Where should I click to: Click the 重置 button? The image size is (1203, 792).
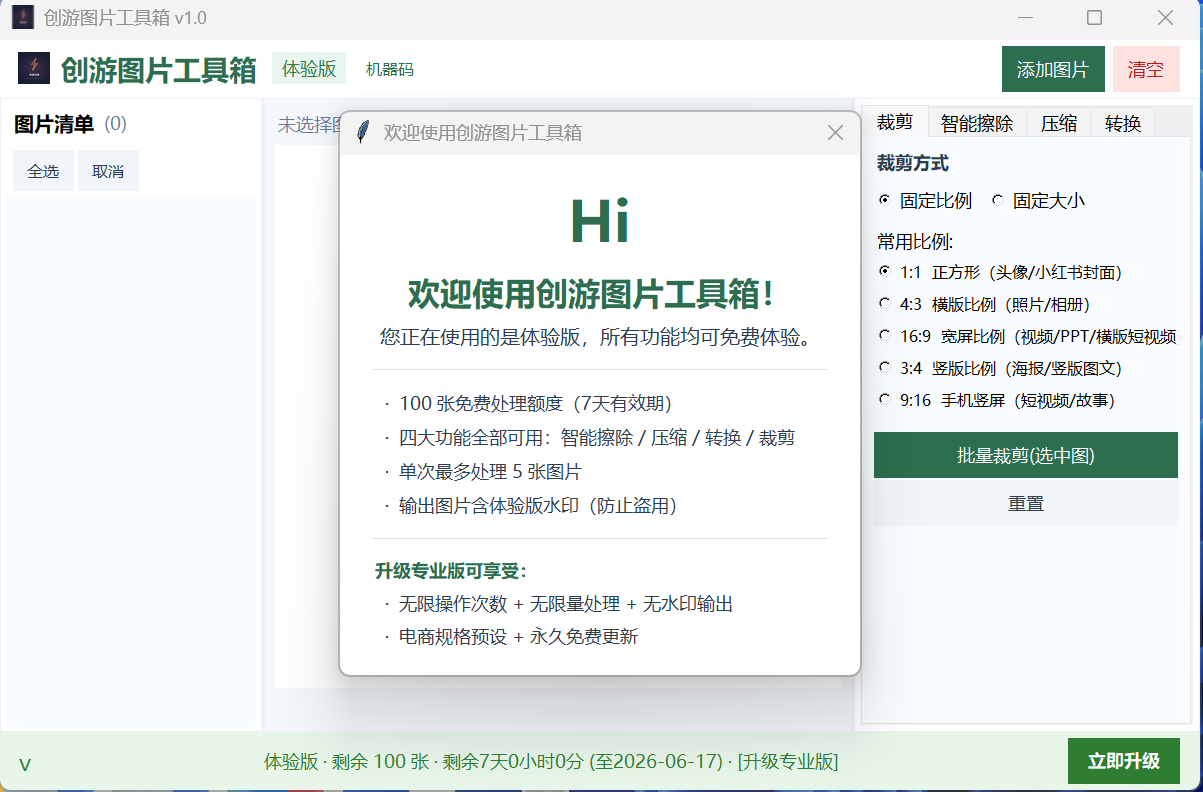coord(1026,503)
